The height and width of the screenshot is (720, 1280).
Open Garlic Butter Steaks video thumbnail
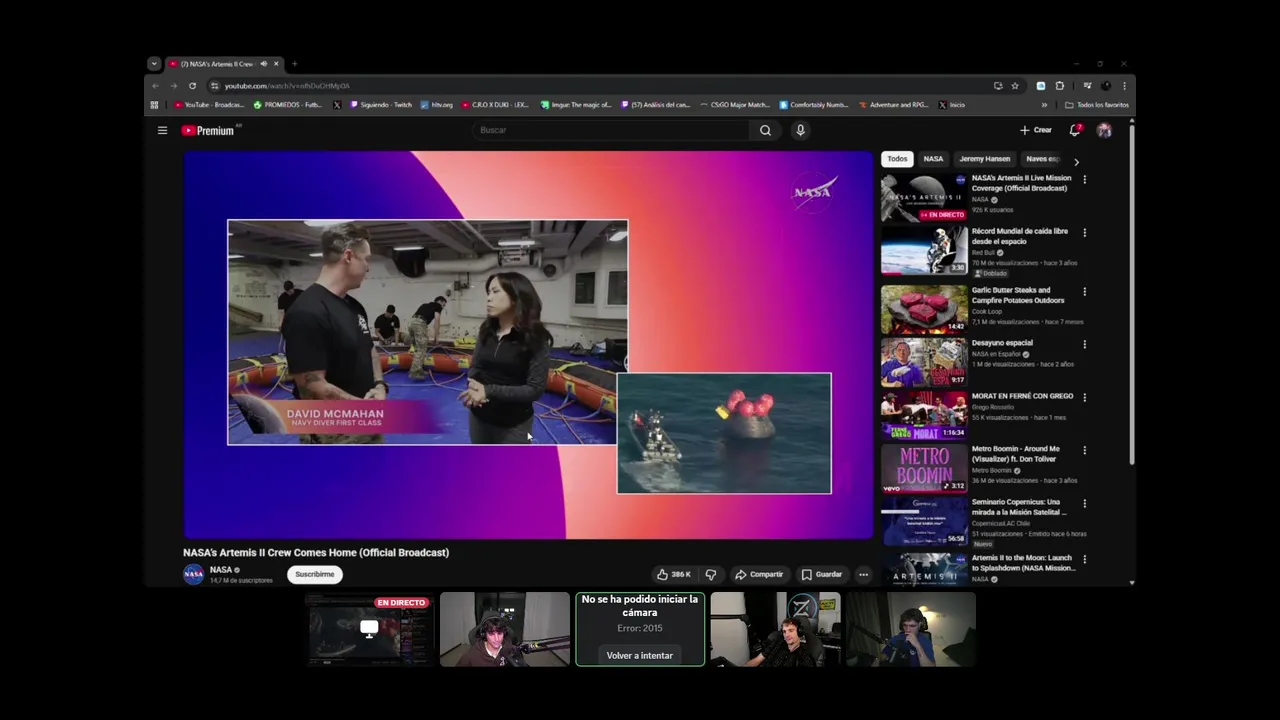[x=924, y=309]
